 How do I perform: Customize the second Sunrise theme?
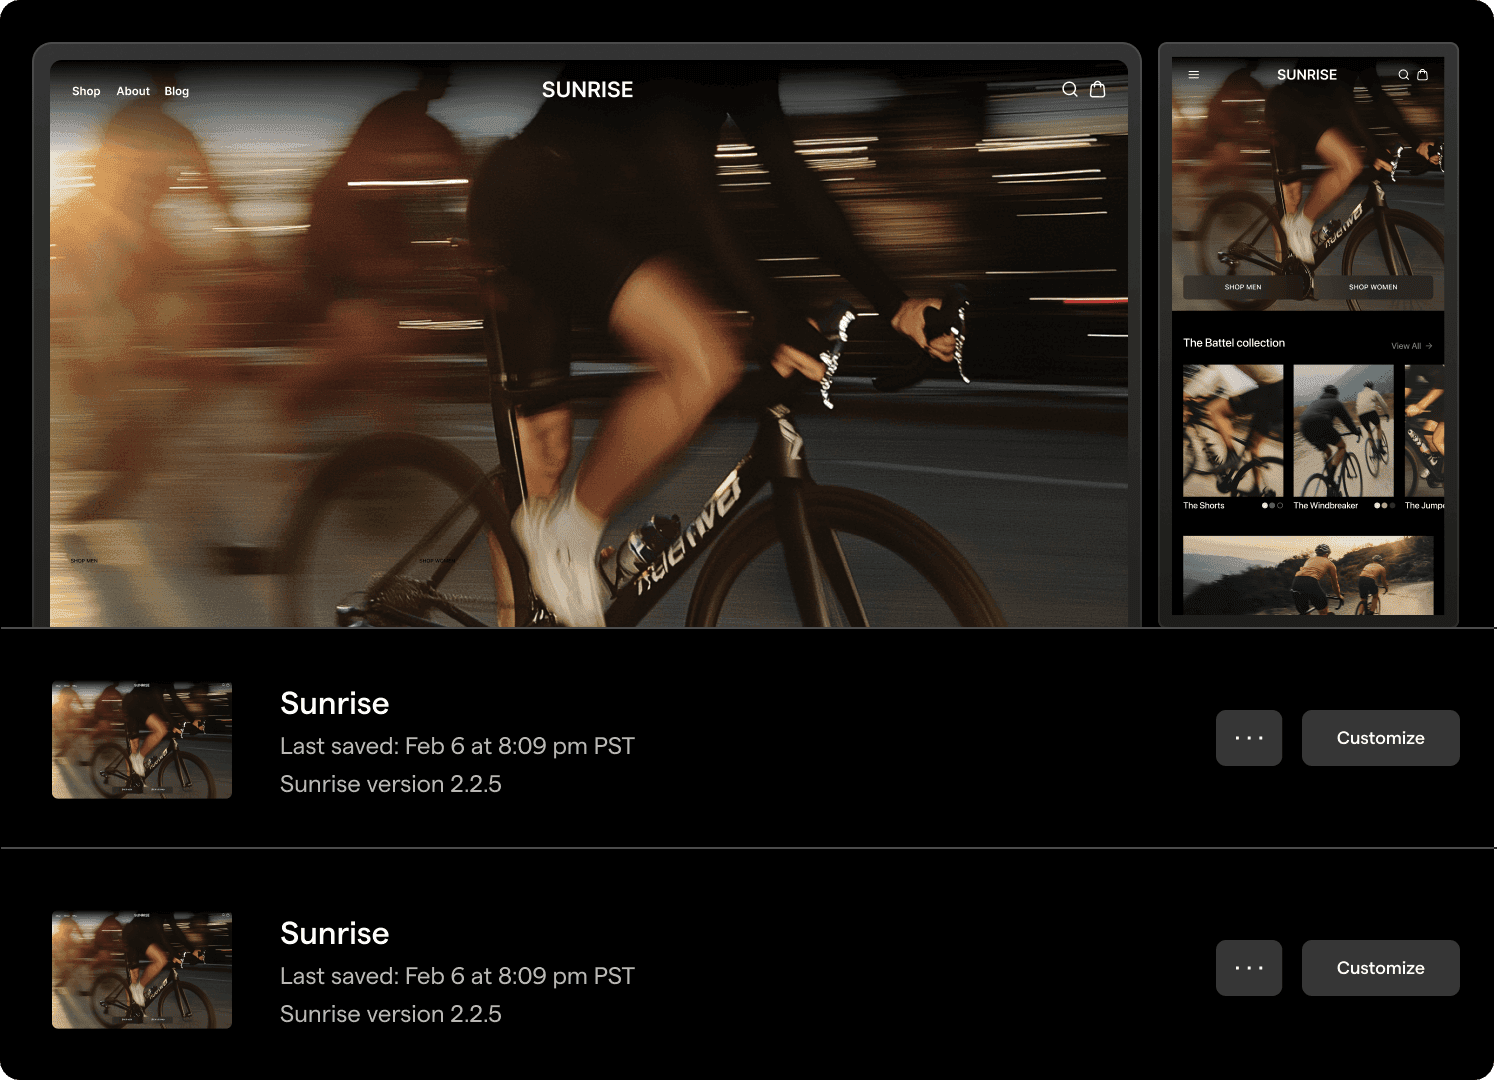tap(1380, 968)
